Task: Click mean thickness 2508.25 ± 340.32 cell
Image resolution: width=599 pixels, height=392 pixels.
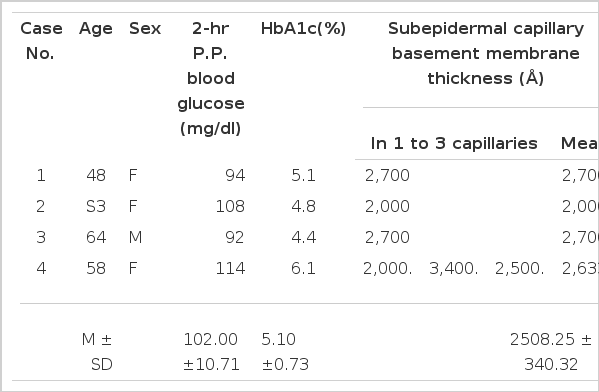Action: [x=551, y=352]
